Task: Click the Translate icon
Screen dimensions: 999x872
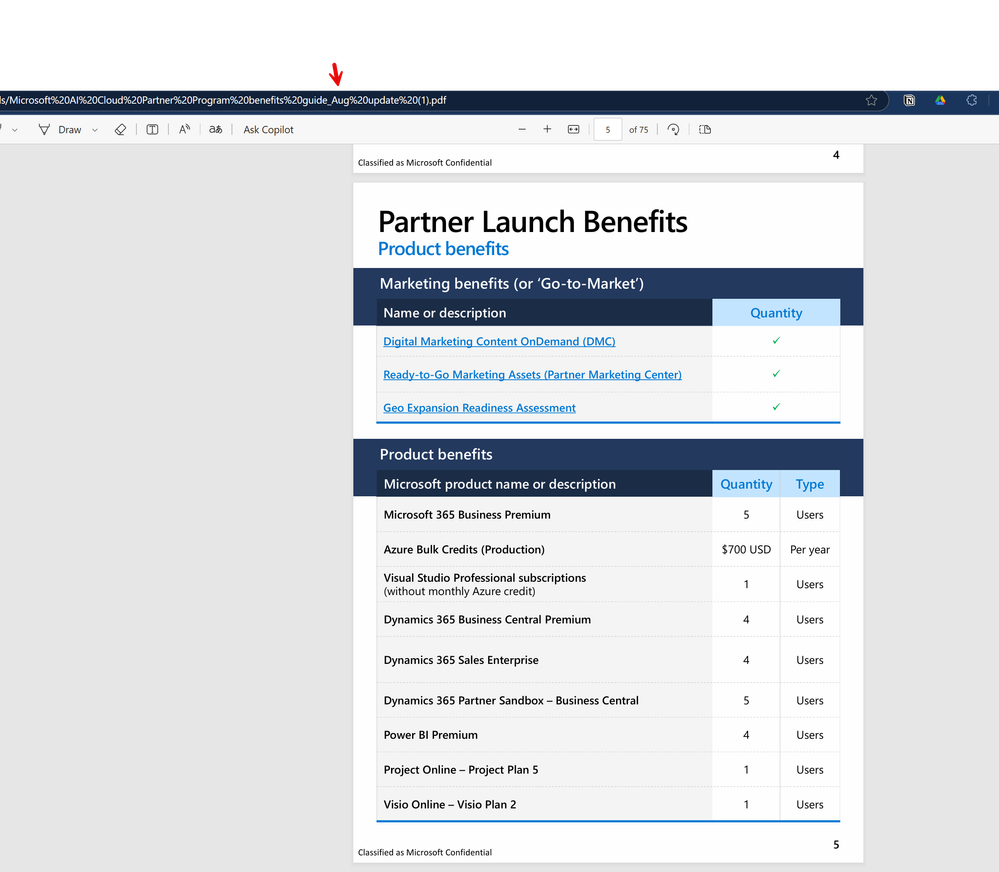Action: click(216, 129)
